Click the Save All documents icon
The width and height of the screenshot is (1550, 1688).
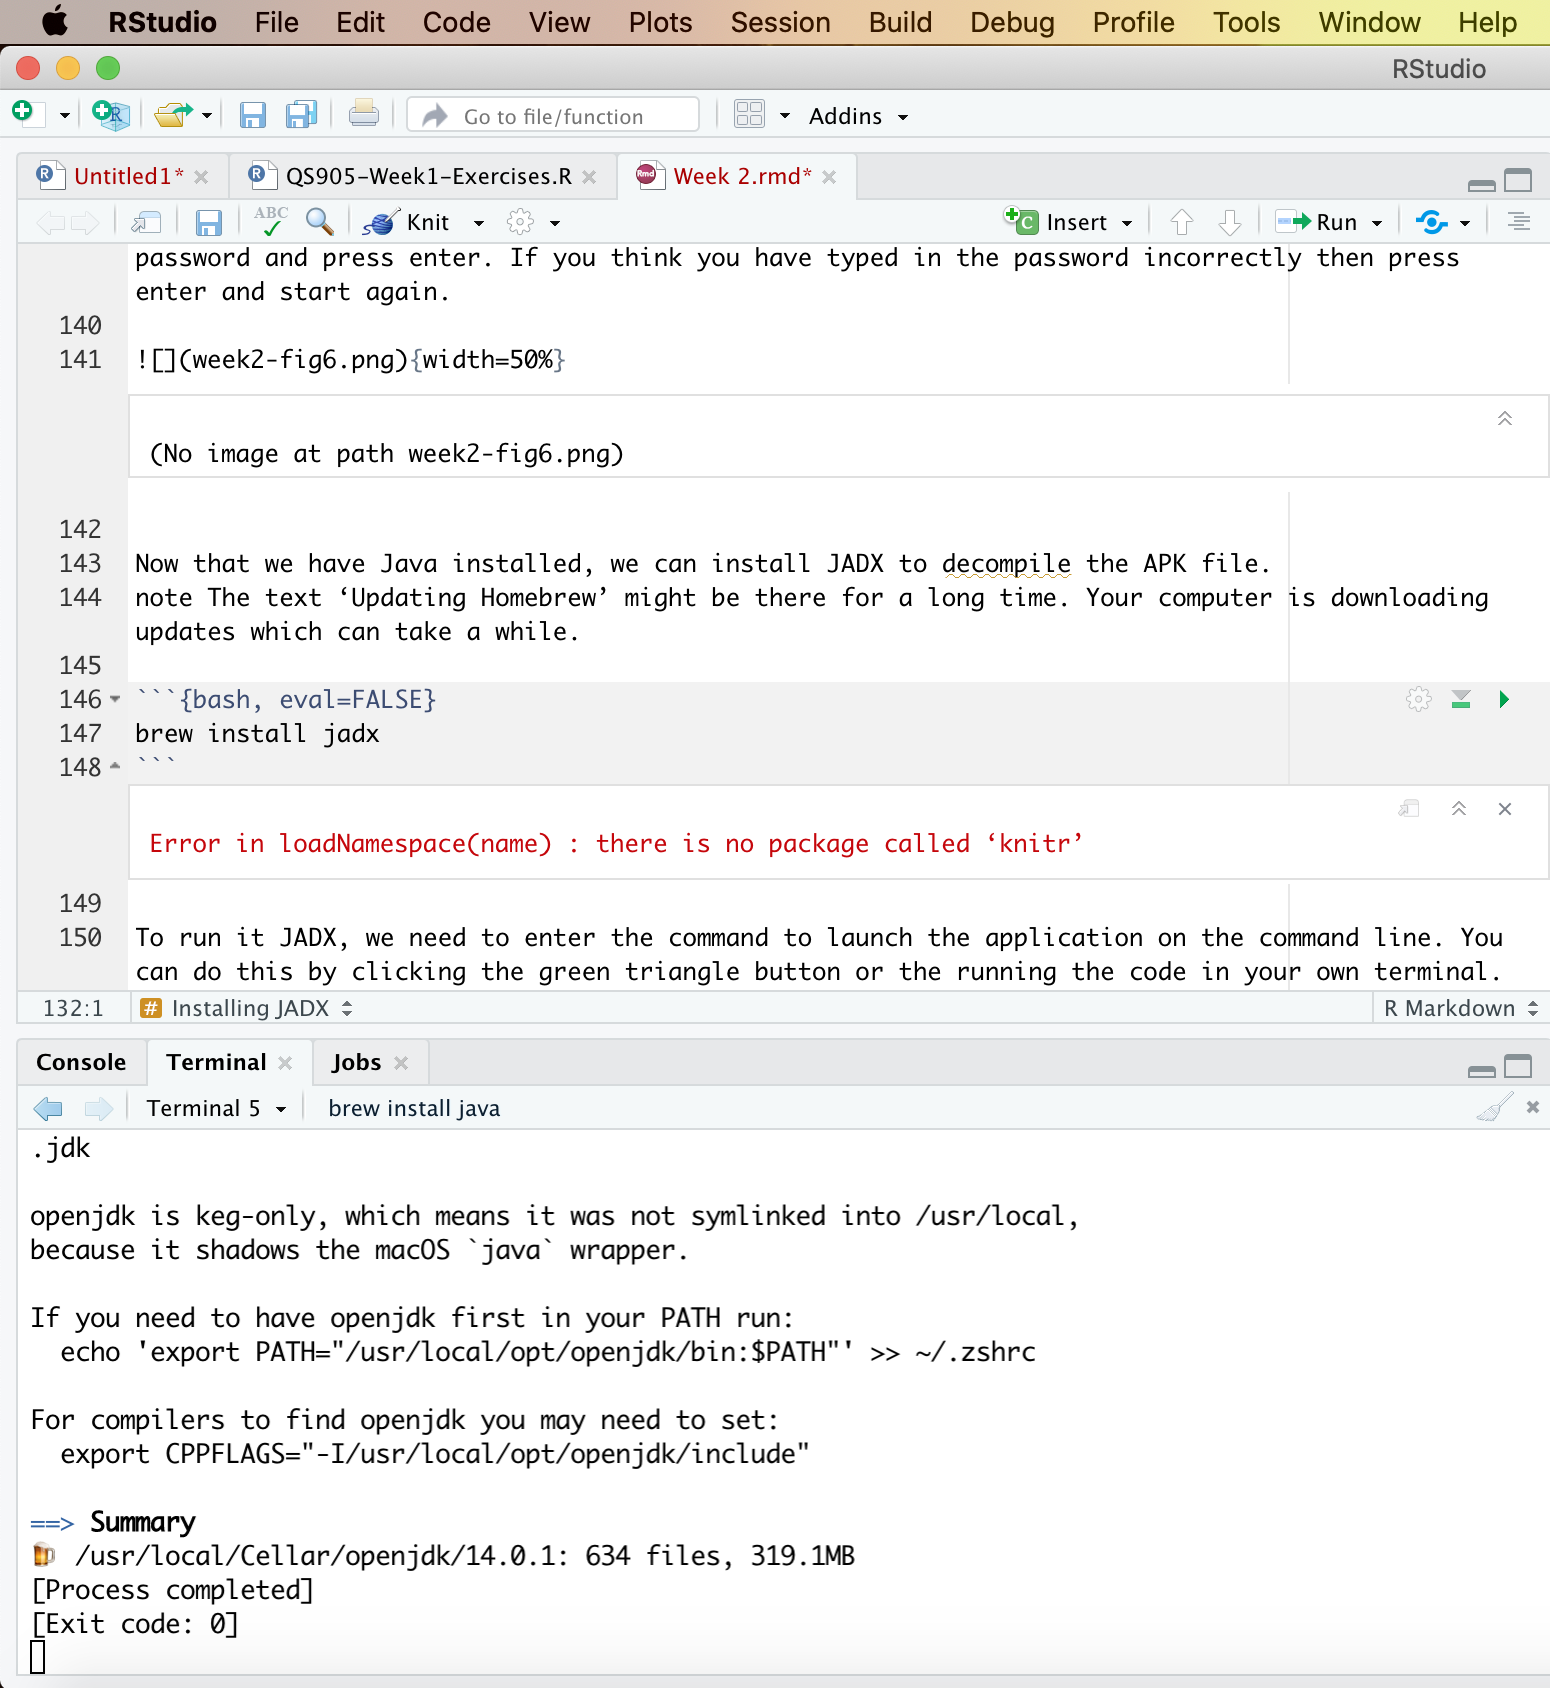301,115
